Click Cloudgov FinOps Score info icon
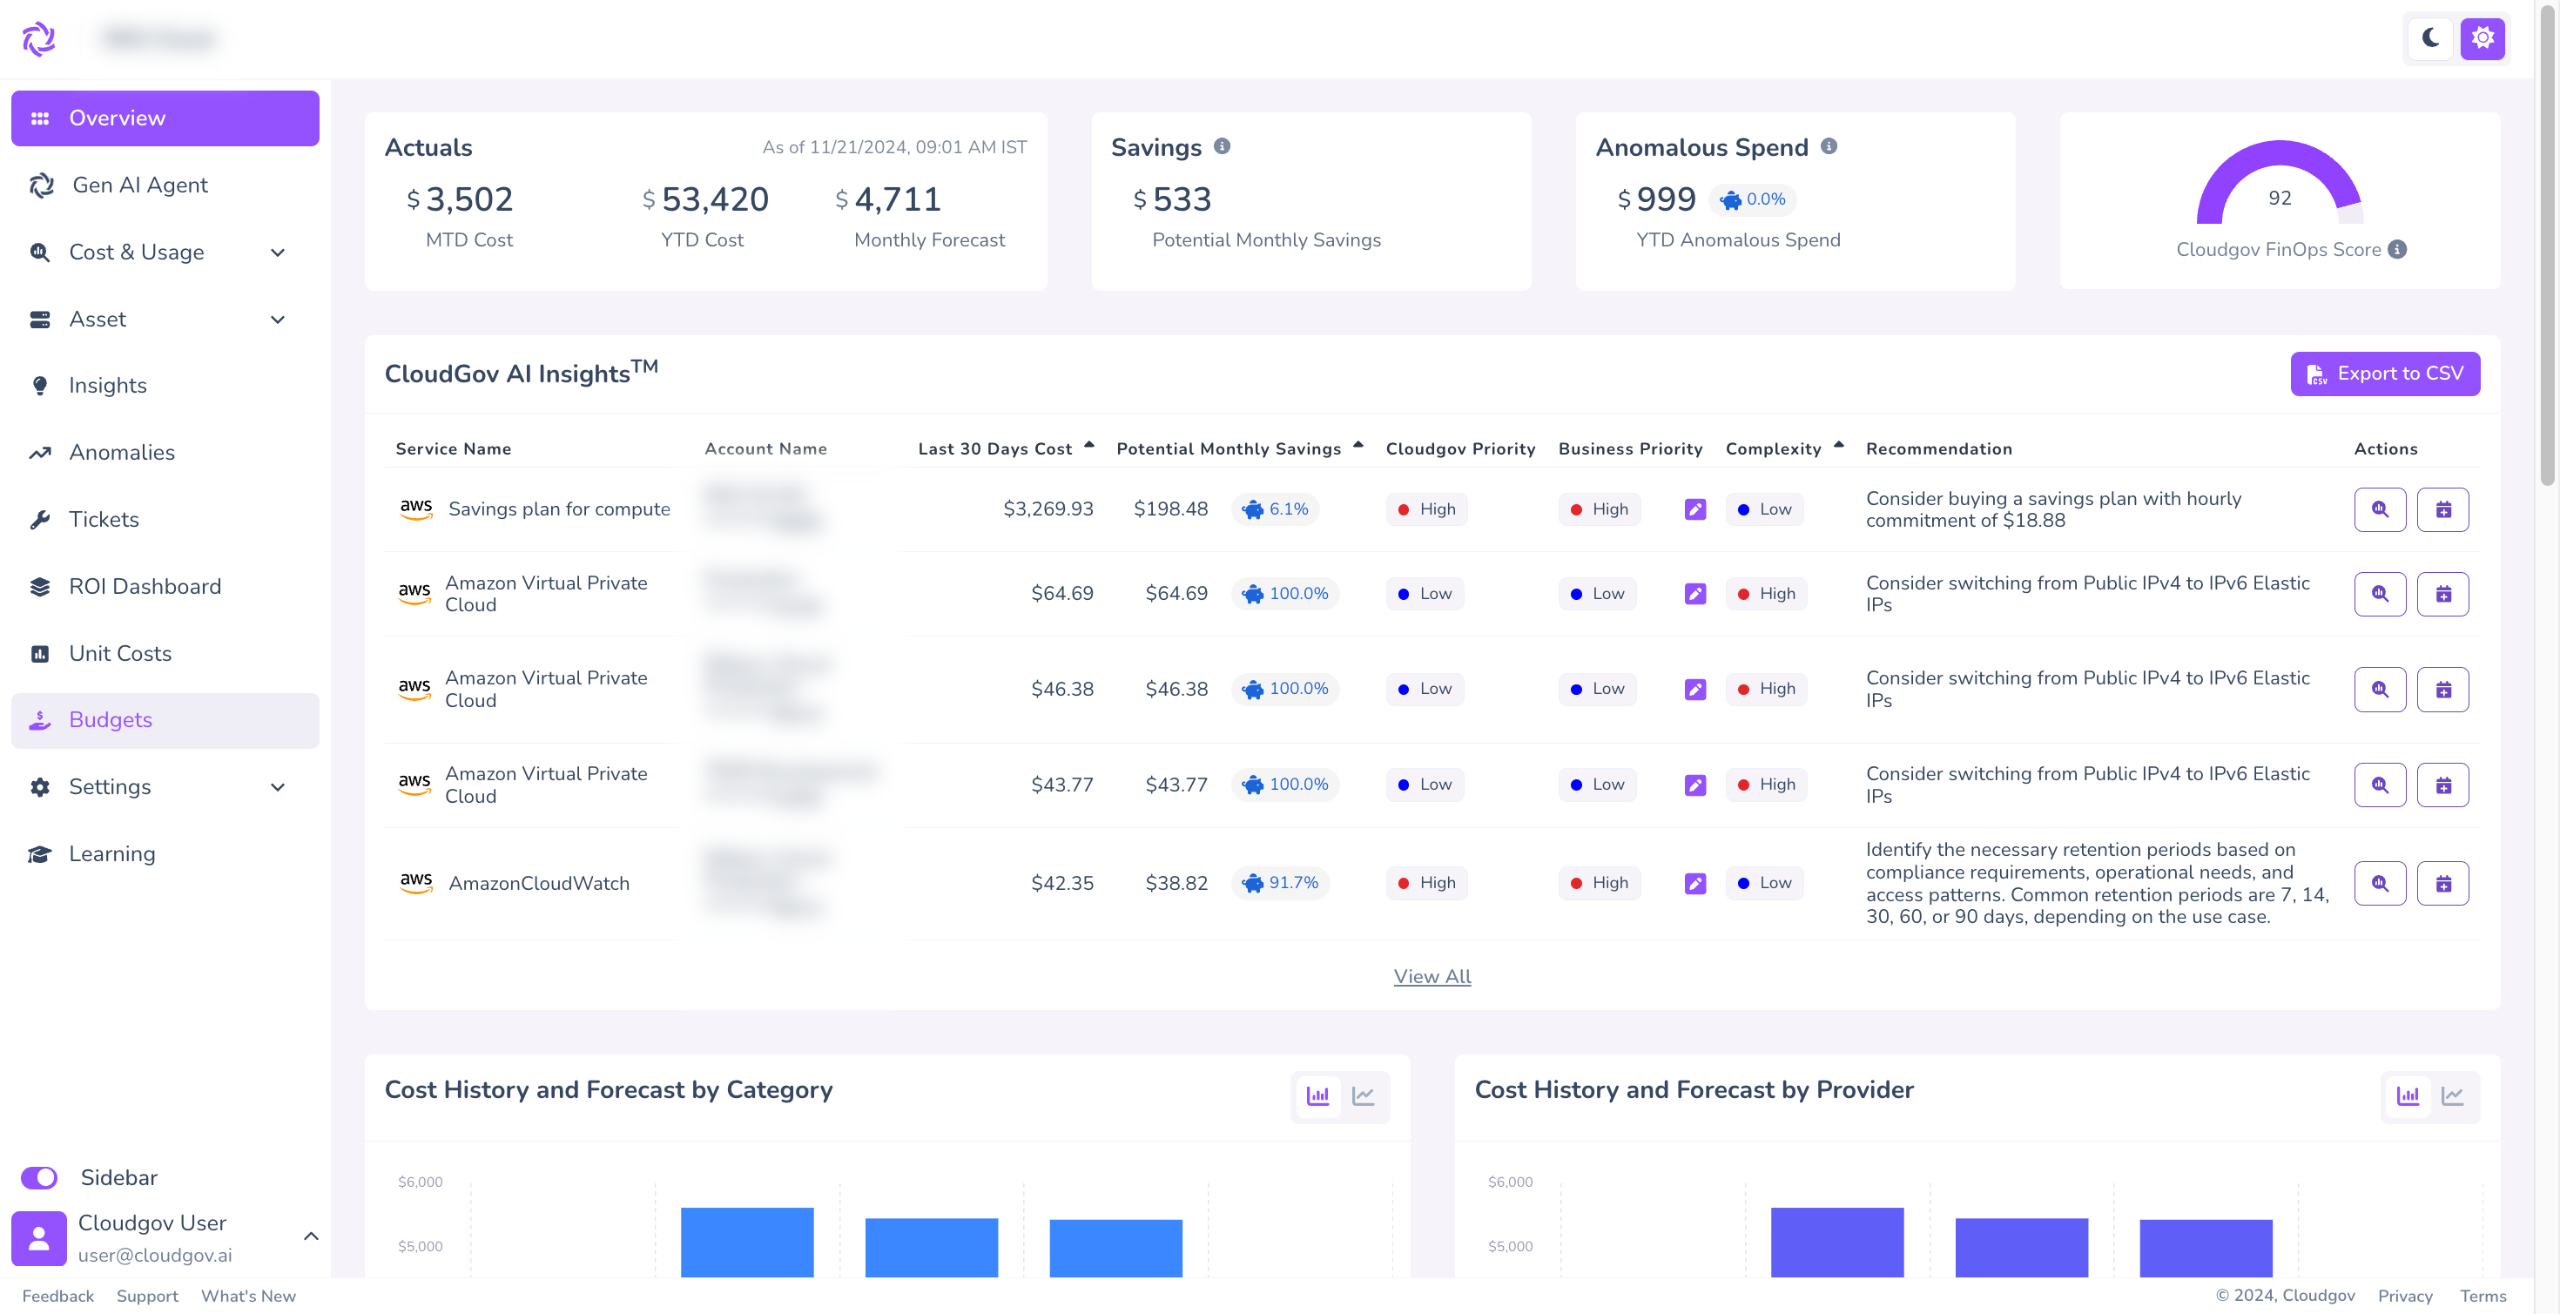This screenshot has height=1314, width=2560. tap(2398, 250)
